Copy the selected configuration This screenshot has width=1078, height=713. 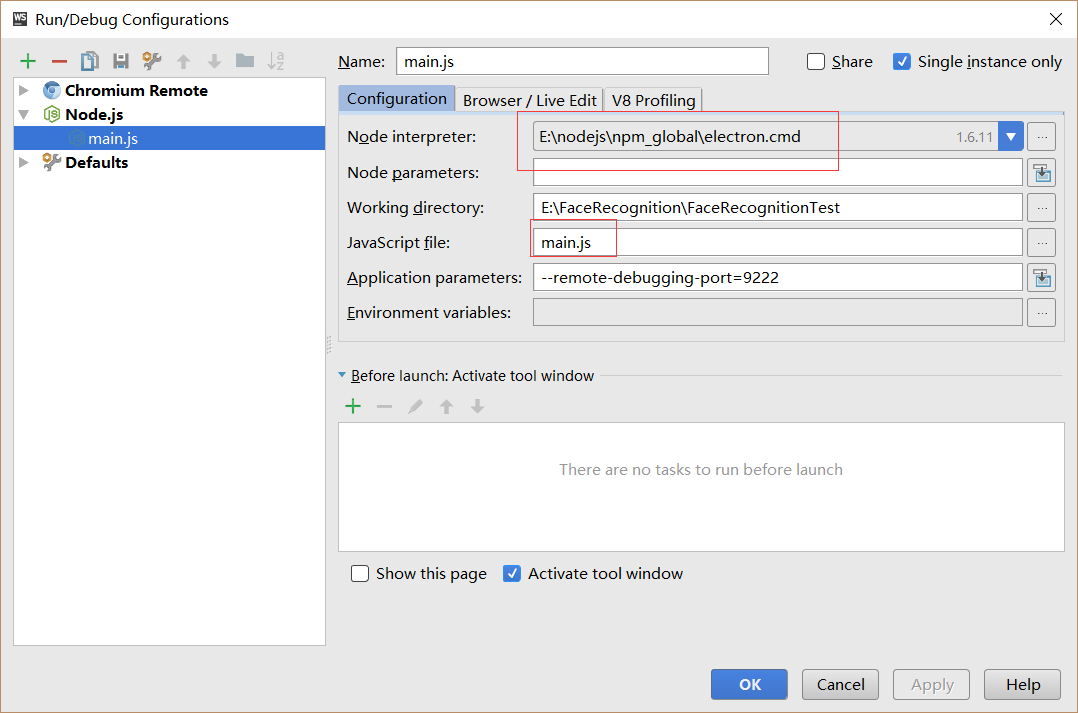pyautogui.click(x=90, y=61)
